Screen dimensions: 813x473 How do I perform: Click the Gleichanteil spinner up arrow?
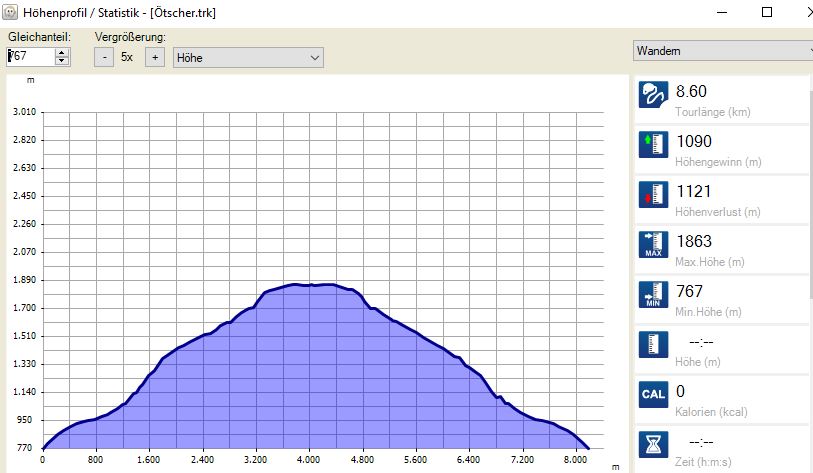pyautogui.click(x=62, y=52)
